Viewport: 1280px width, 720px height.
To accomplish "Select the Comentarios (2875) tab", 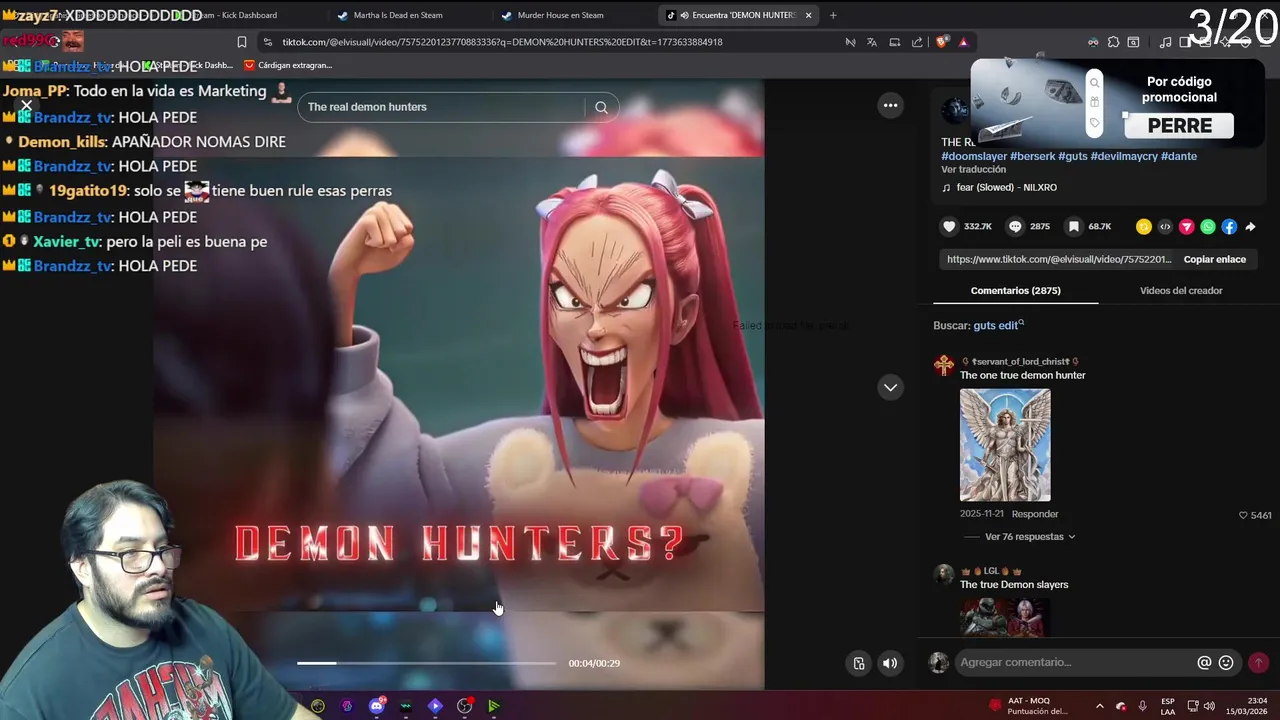I will coord(1015,290).
